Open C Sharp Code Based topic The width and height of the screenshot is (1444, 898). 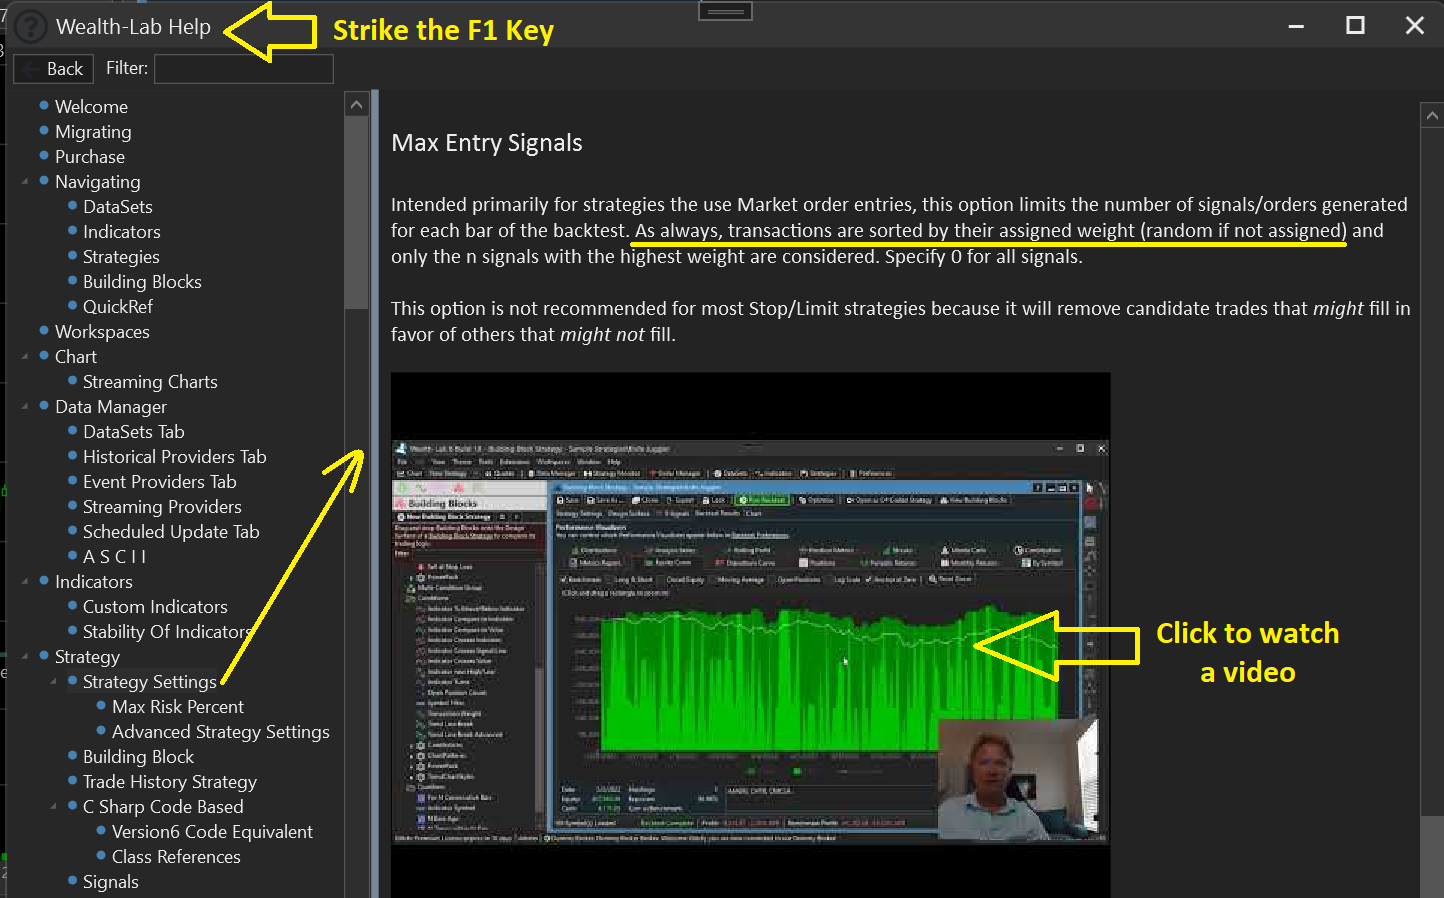[163, 807]
